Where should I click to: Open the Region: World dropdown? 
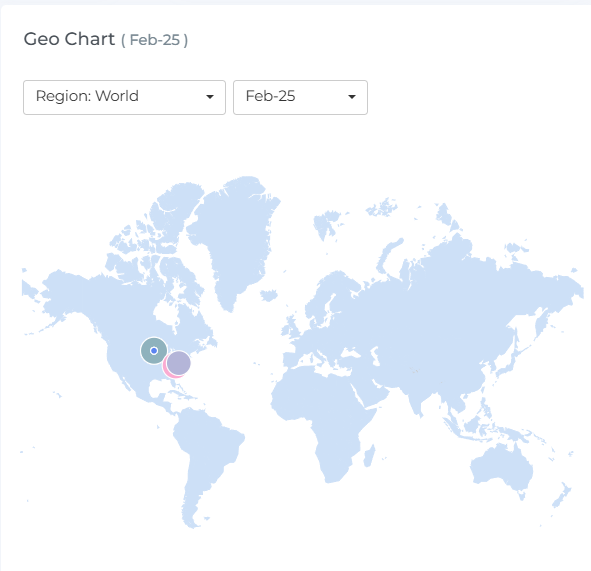pyautogui.click(x=124, y=97)
